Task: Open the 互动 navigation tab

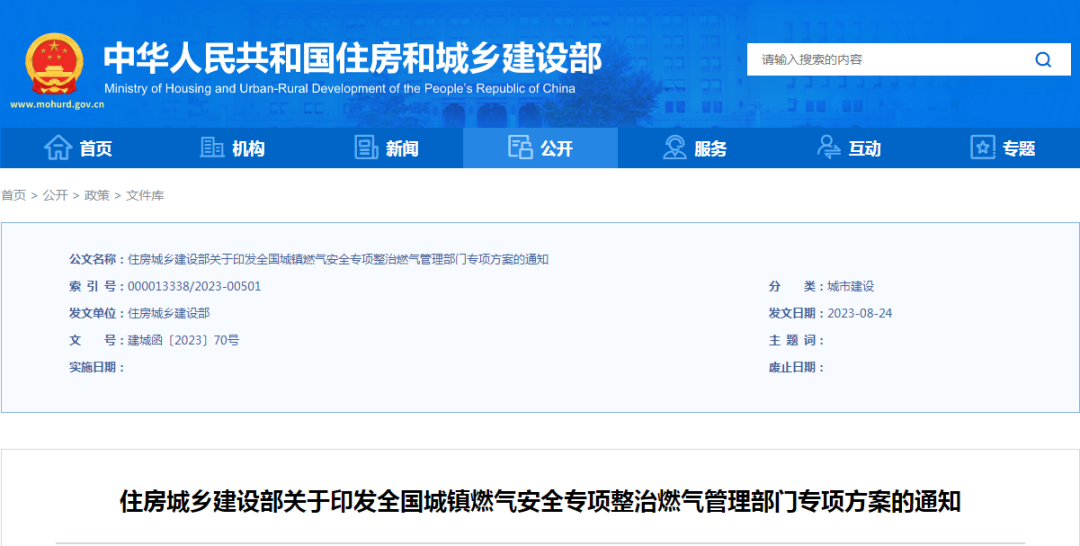Action: 849,147
